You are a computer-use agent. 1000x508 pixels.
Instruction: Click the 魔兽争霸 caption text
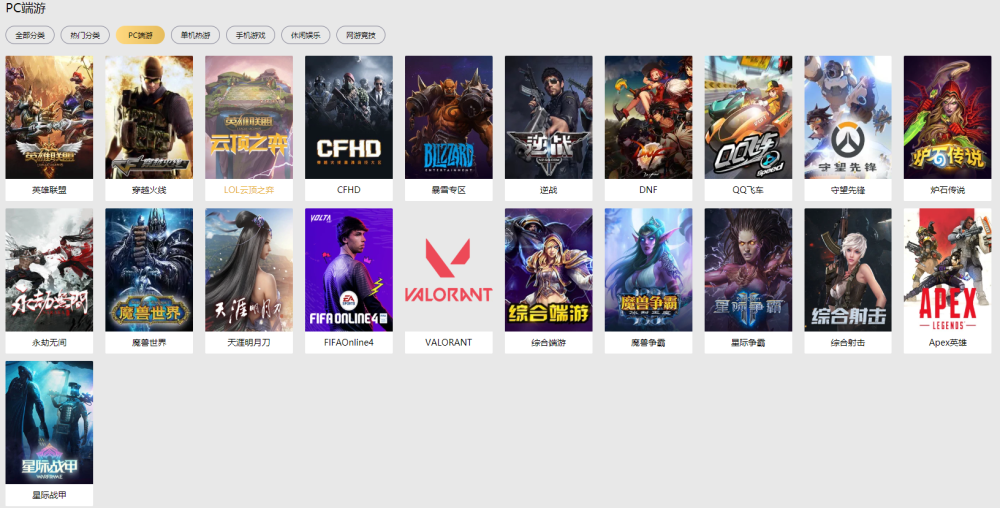[x=649, y=342]
